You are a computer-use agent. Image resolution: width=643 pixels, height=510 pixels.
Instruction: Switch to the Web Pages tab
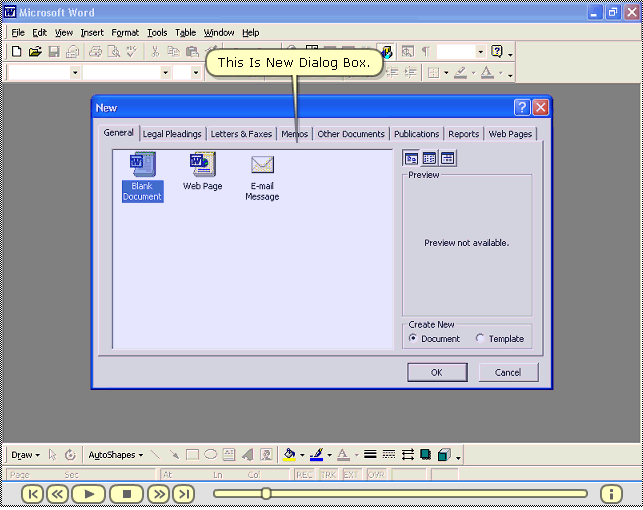pyautogui.click(x=510, y=134)
